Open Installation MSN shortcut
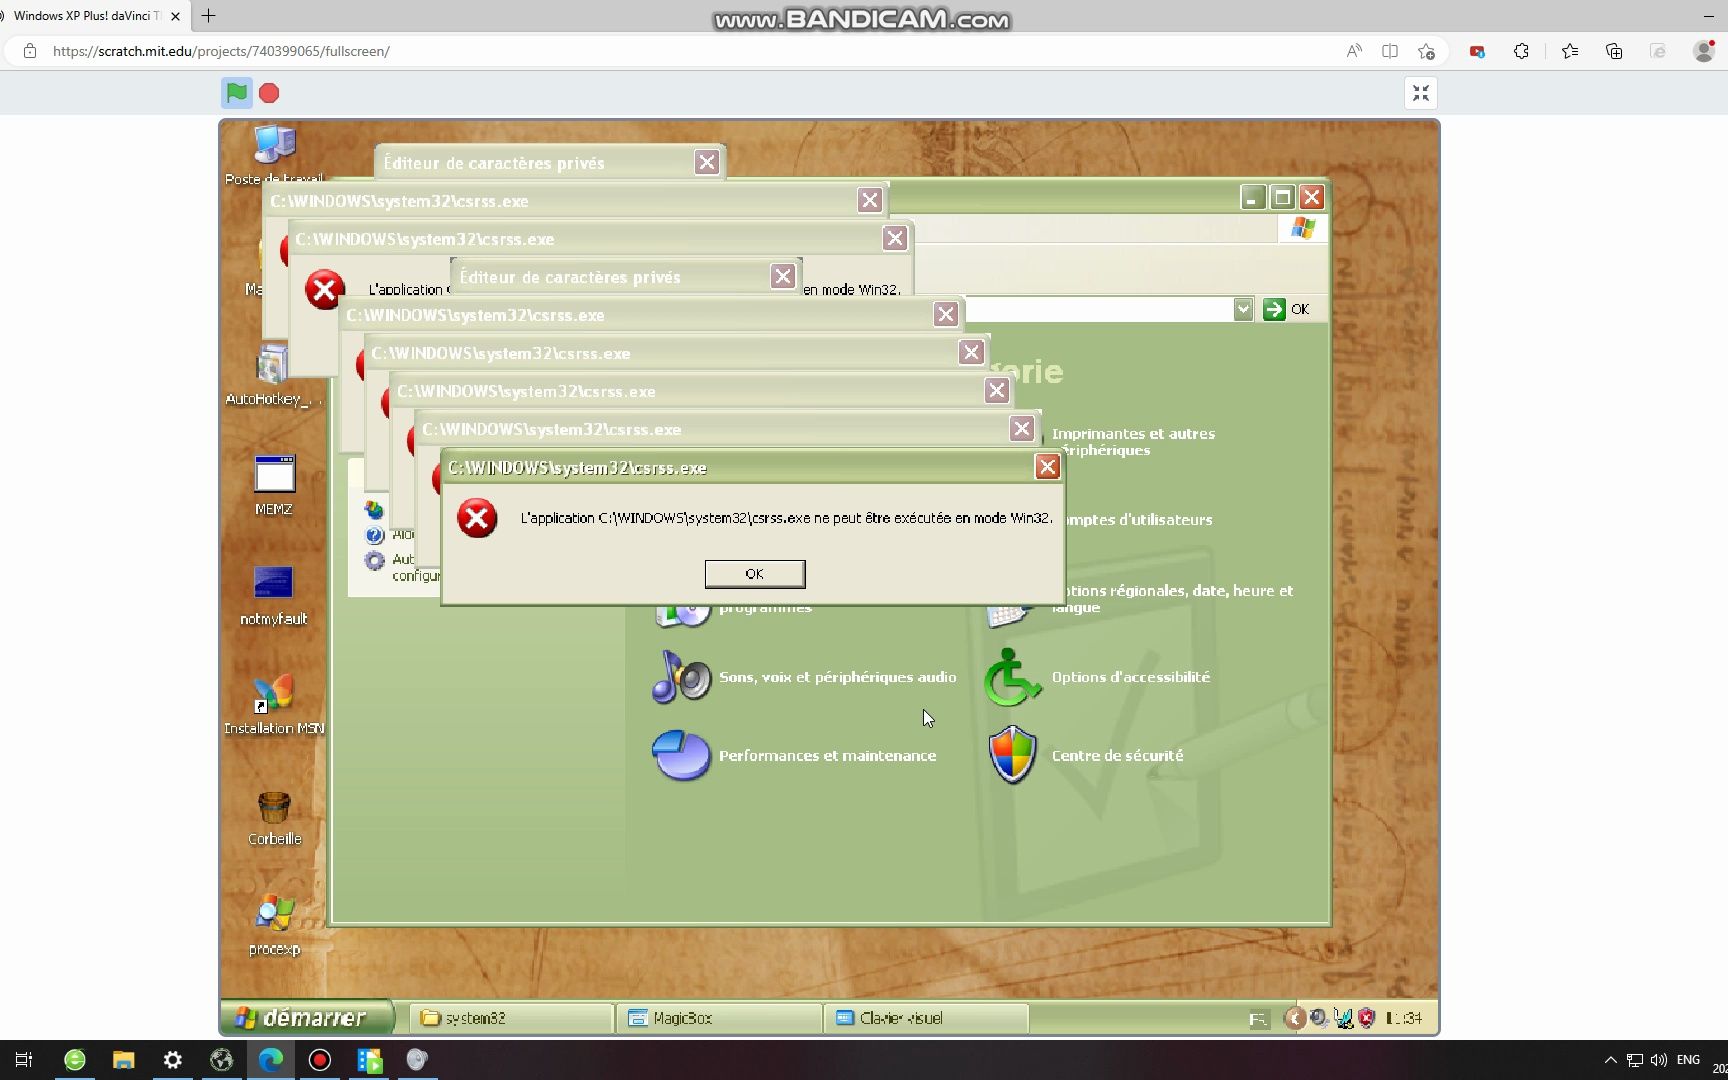 point(274,705)
